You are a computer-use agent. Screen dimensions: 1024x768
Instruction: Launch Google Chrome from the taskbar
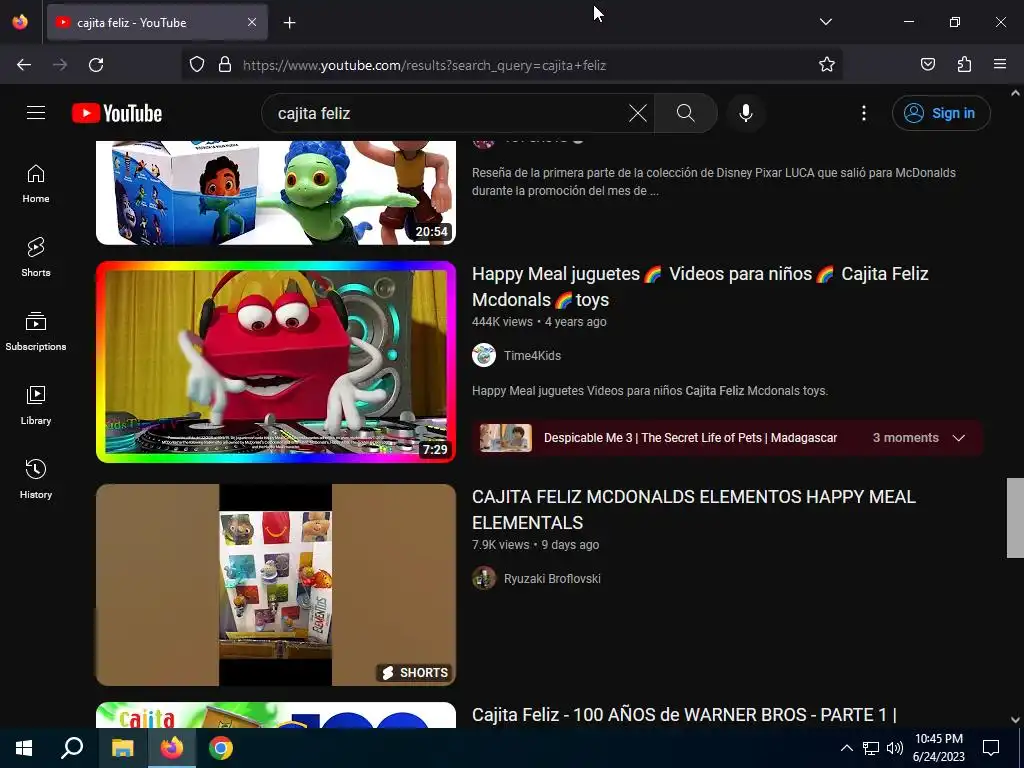(221, 748)
